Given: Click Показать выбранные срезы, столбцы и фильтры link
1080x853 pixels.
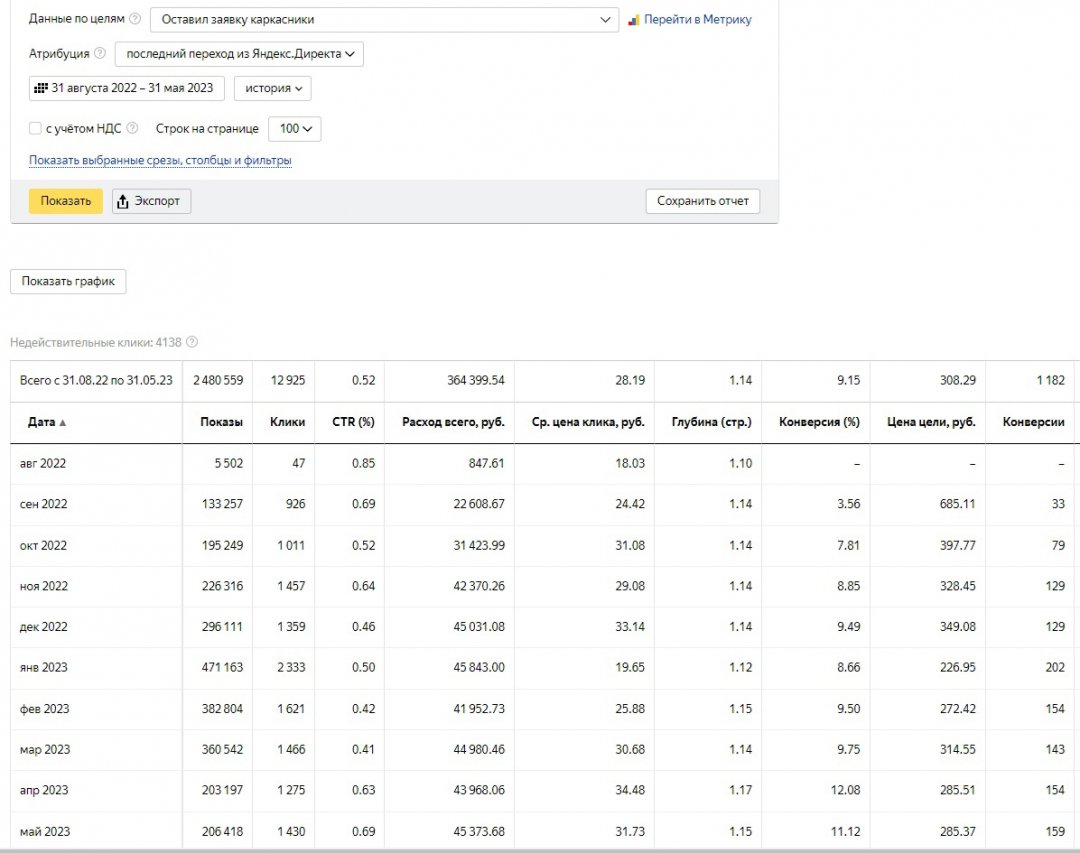Looking at the screenshot, I should click(x=160, y=160).
